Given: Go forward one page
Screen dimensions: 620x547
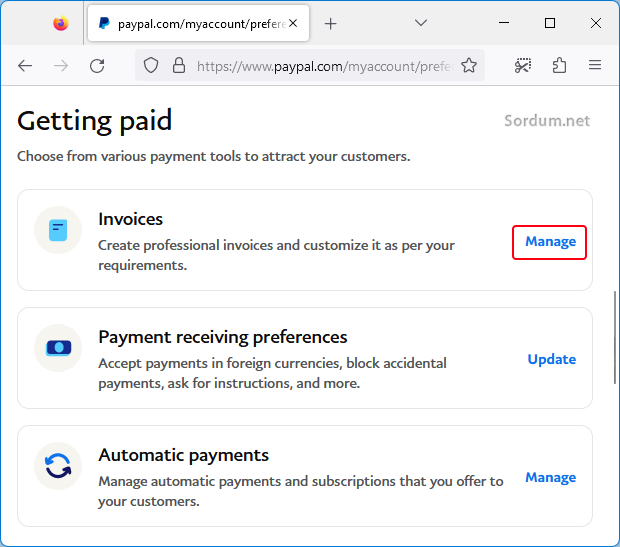Looking at the screenshot, I should point(60,66).
